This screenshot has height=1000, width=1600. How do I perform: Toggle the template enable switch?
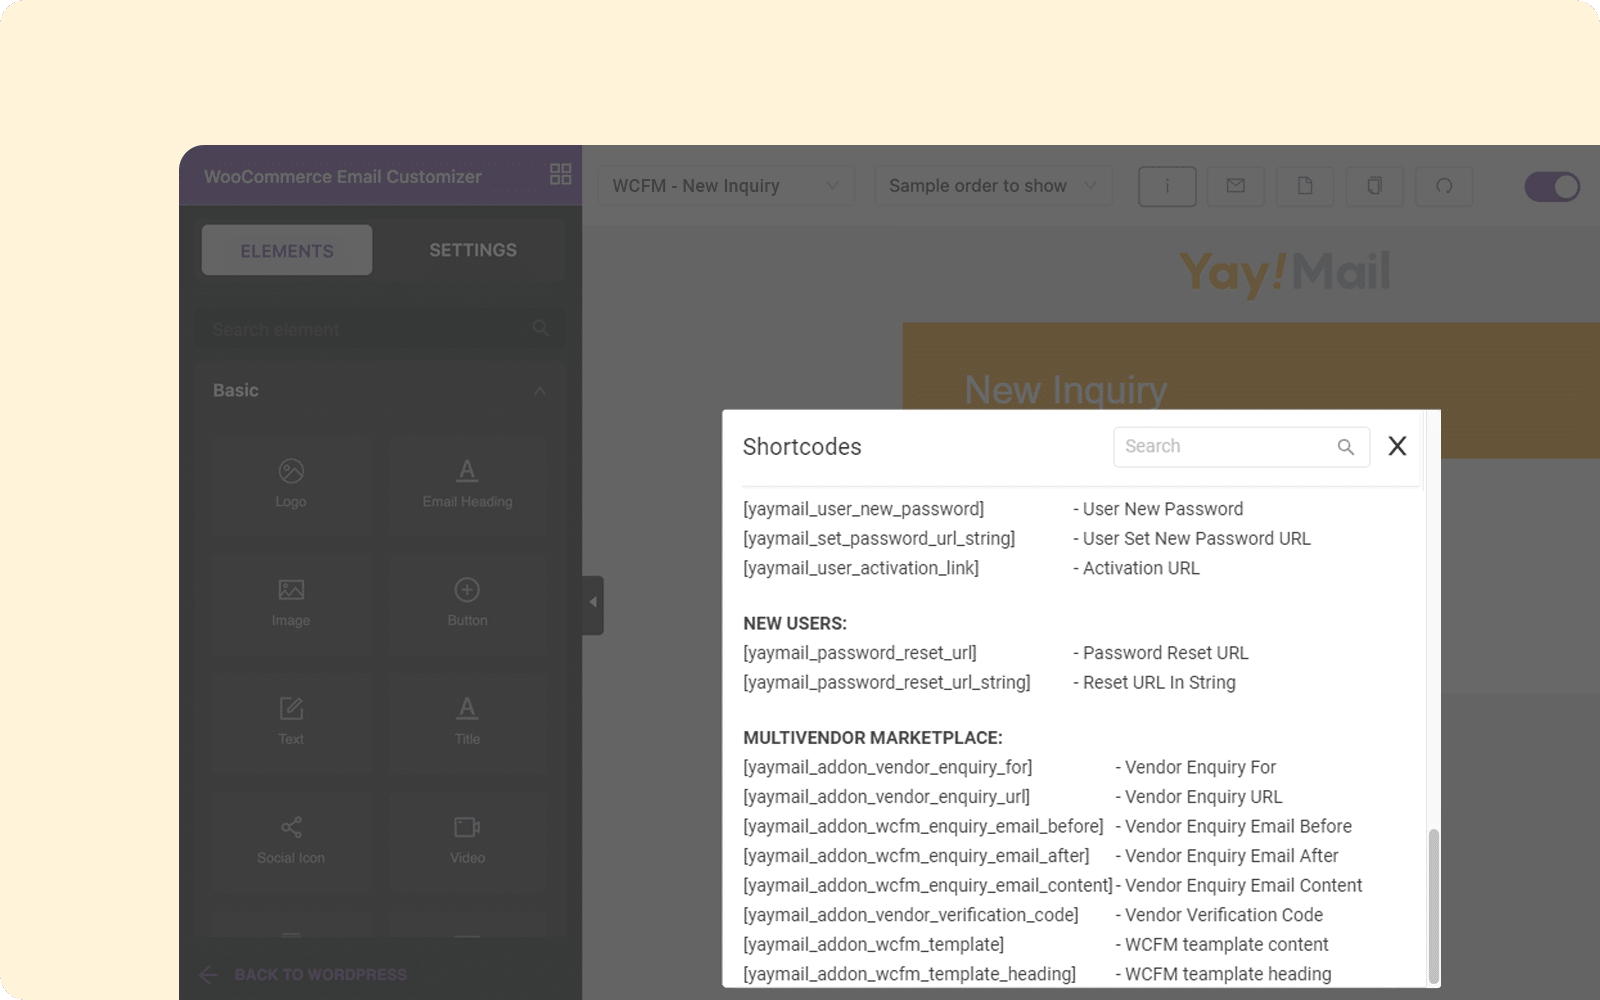[1552, 187]
